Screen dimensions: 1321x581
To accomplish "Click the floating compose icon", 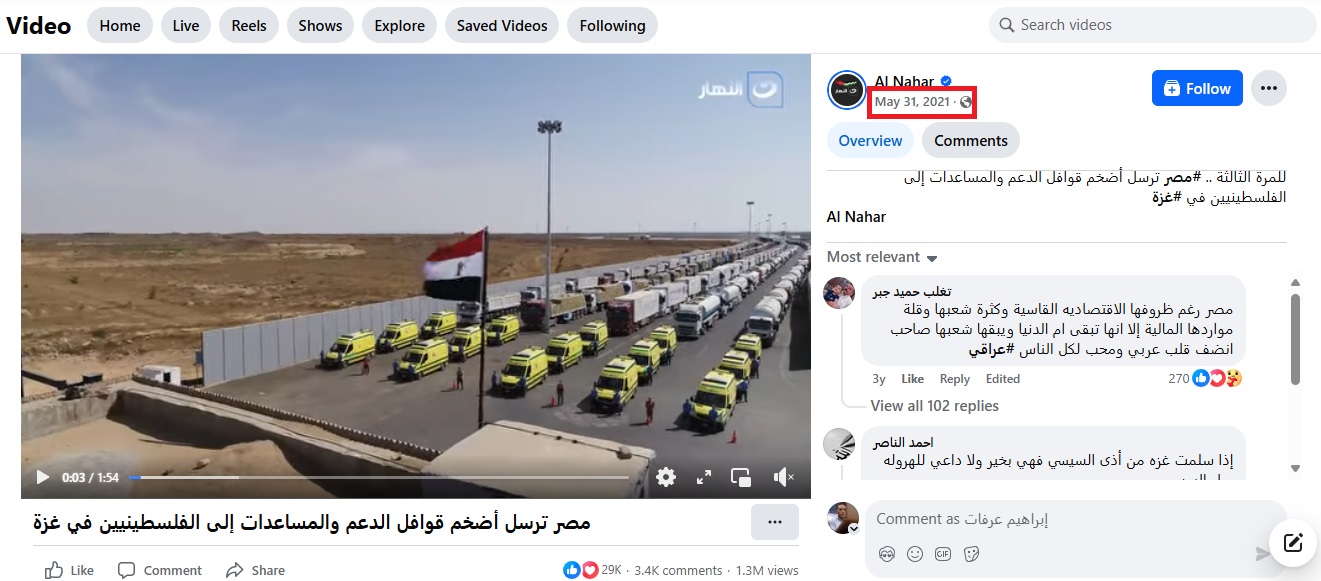I will click(1293, 543).
